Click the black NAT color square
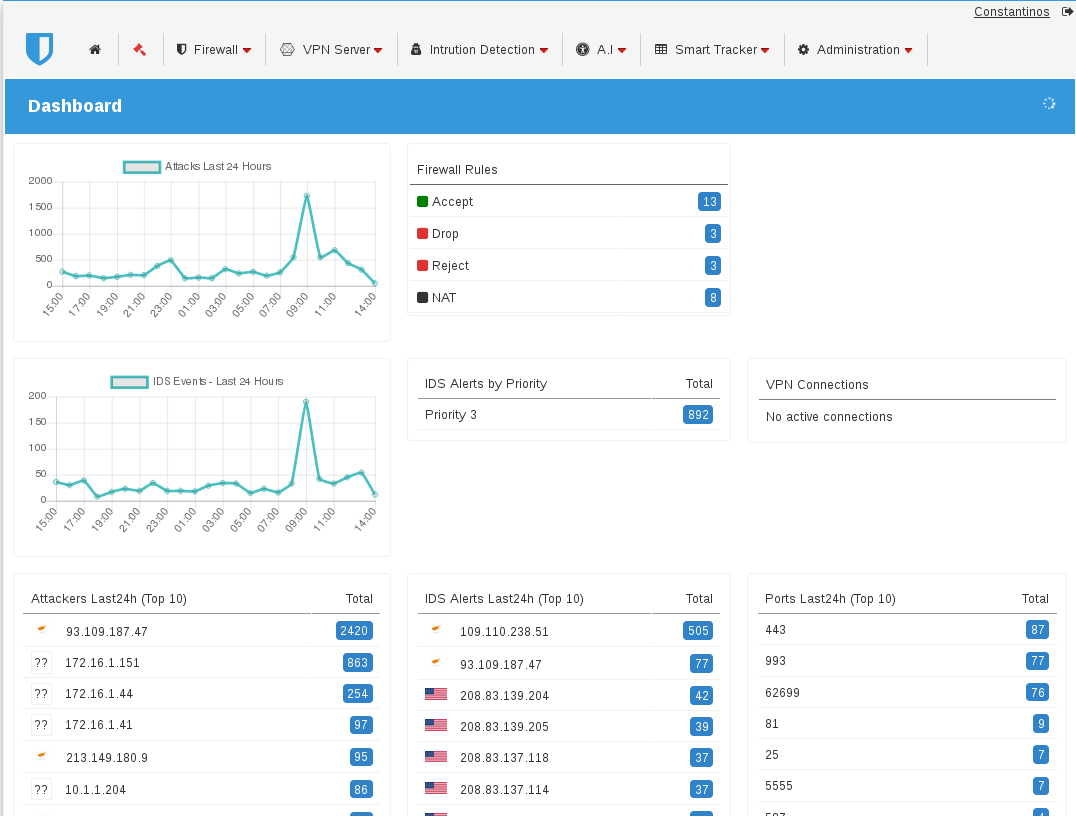Image resolution: width=1076 pixels, height=816 pixels. 423,297
